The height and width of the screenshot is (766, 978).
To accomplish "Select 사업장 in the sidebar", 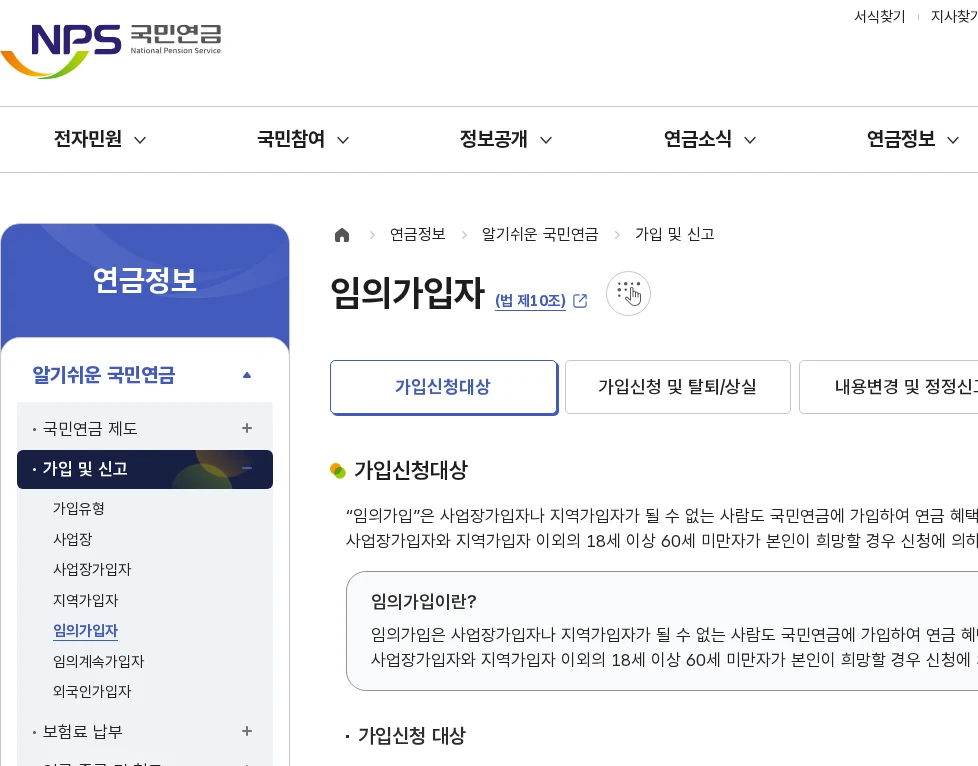I will point(72,539).
